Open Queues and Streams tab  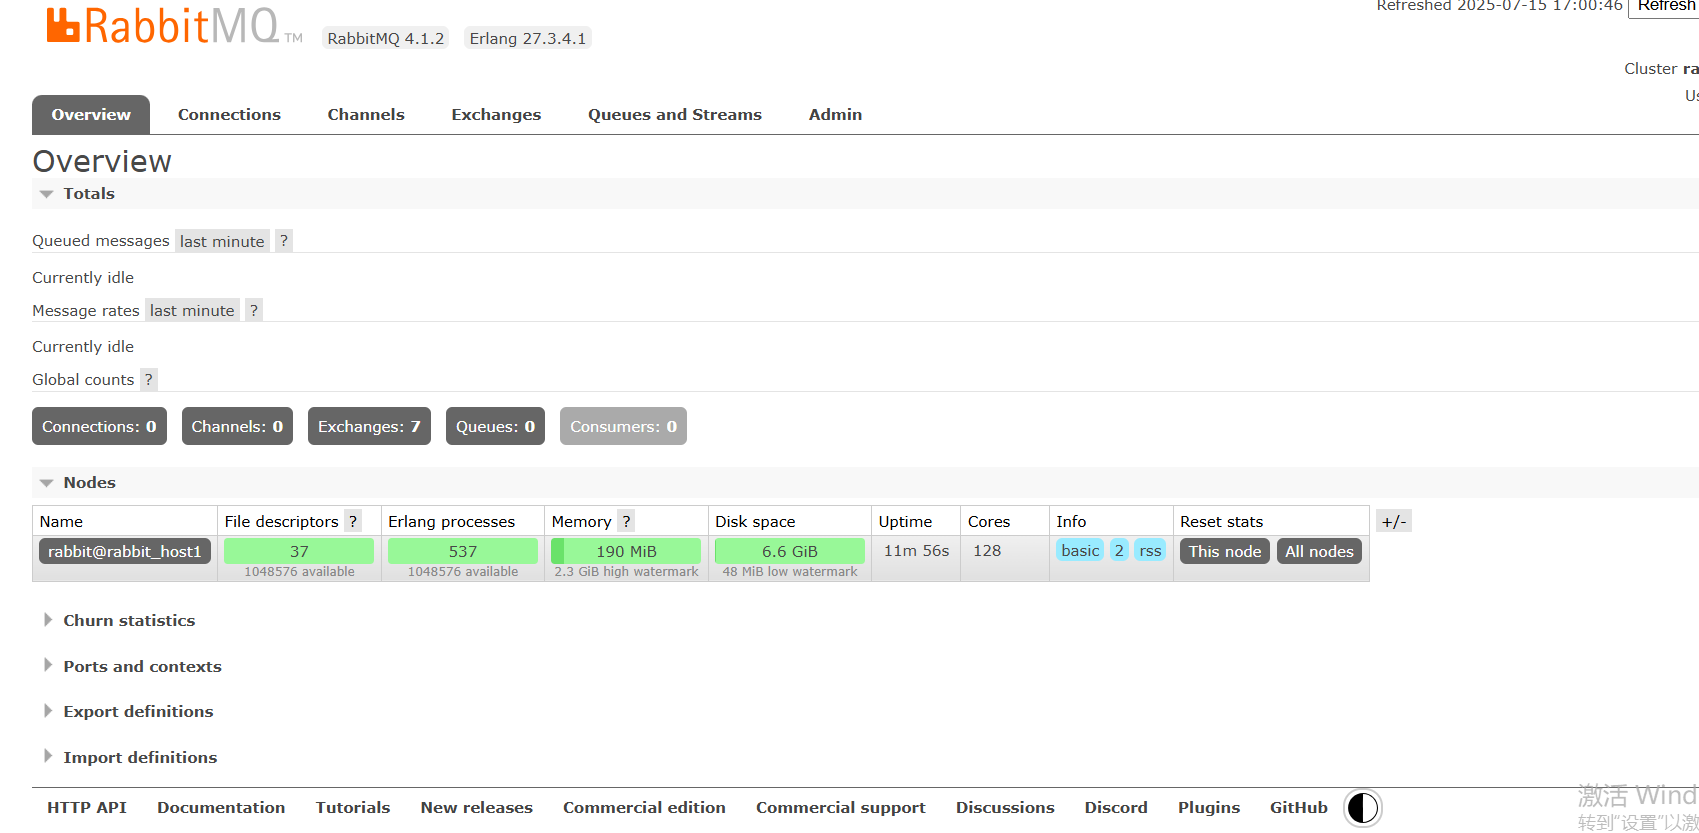tap(675, 115)
